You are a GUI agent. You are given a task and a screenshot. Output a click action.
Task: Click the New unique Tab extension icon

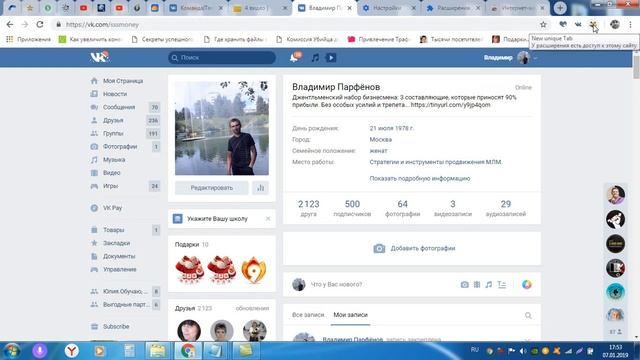point(593,25)
